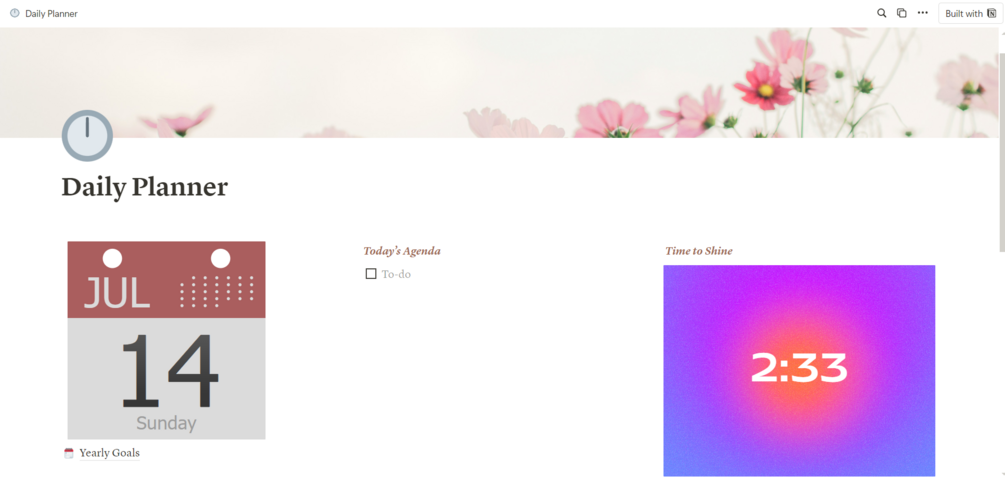
Task: Open the three-dot more options menu
Action: (922, 13)
